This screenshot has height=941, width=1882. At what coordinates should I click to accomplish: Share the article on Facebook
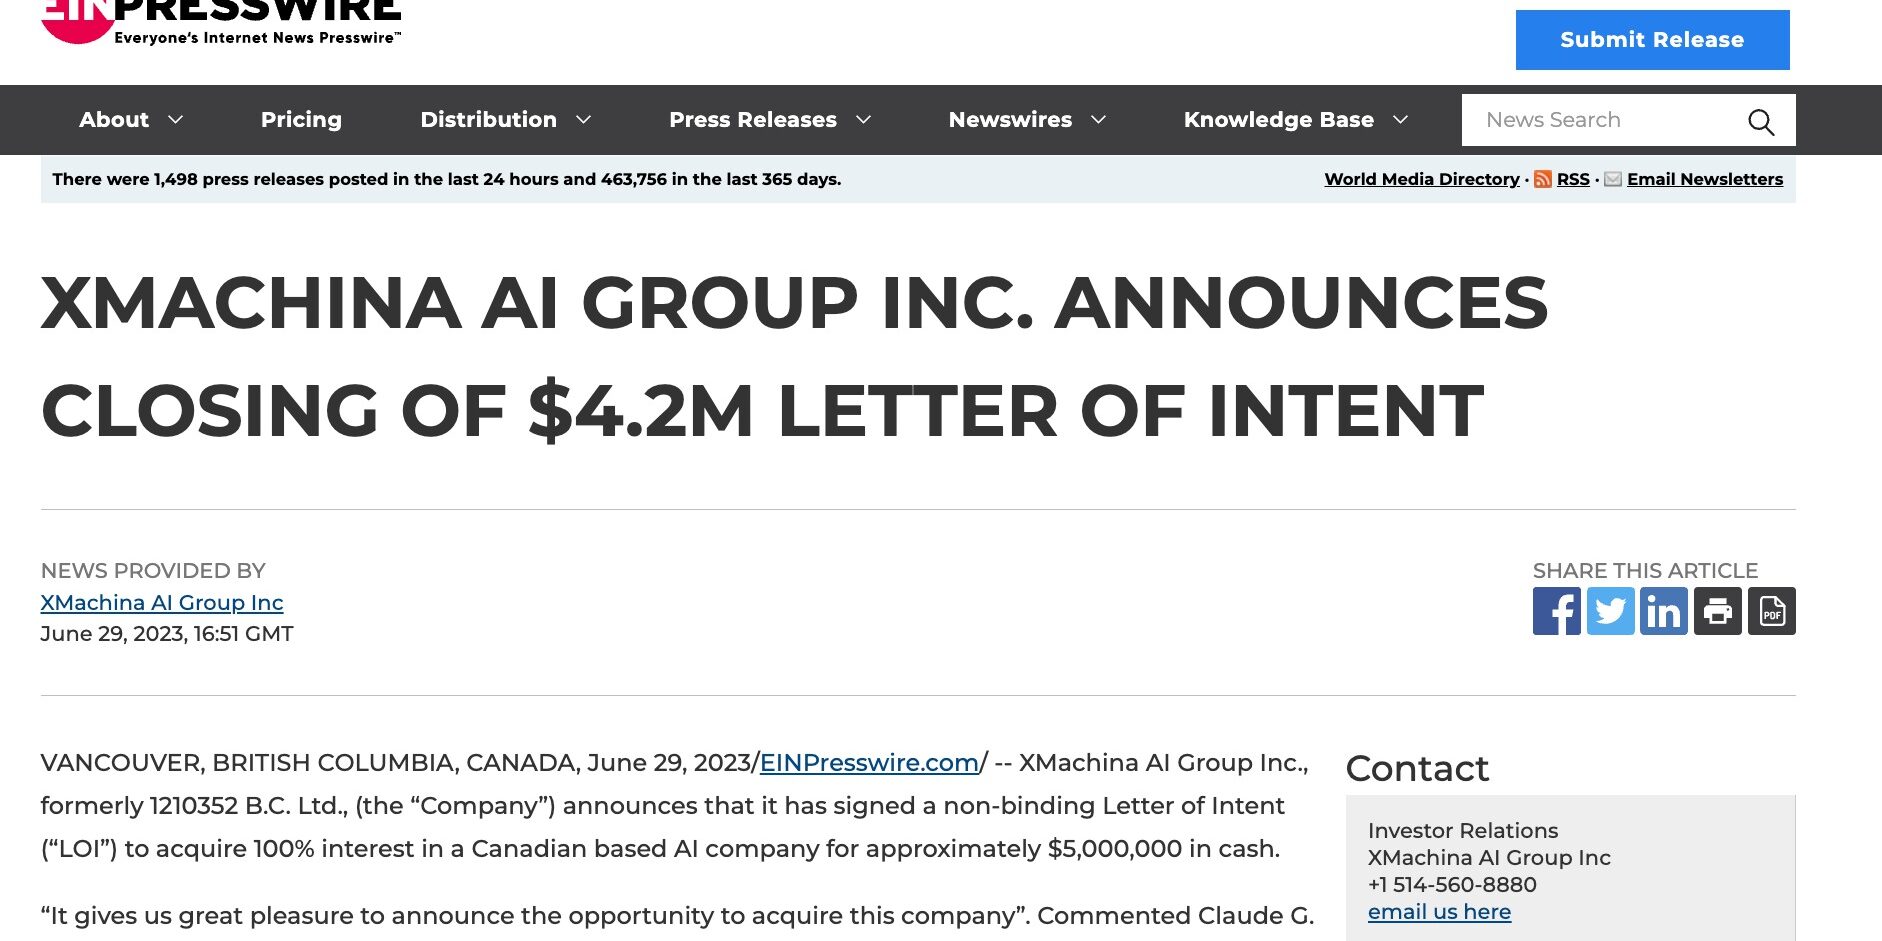pyautogui.click(x=1556, y=611)
